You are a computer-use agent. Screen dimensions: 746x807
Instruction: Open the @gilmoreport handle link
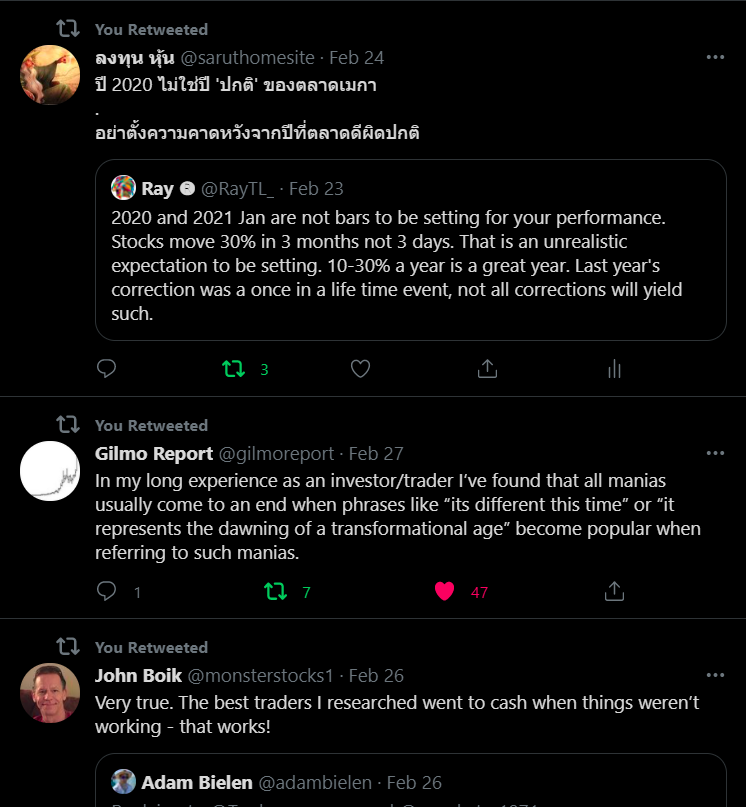[x=278, y=453]
